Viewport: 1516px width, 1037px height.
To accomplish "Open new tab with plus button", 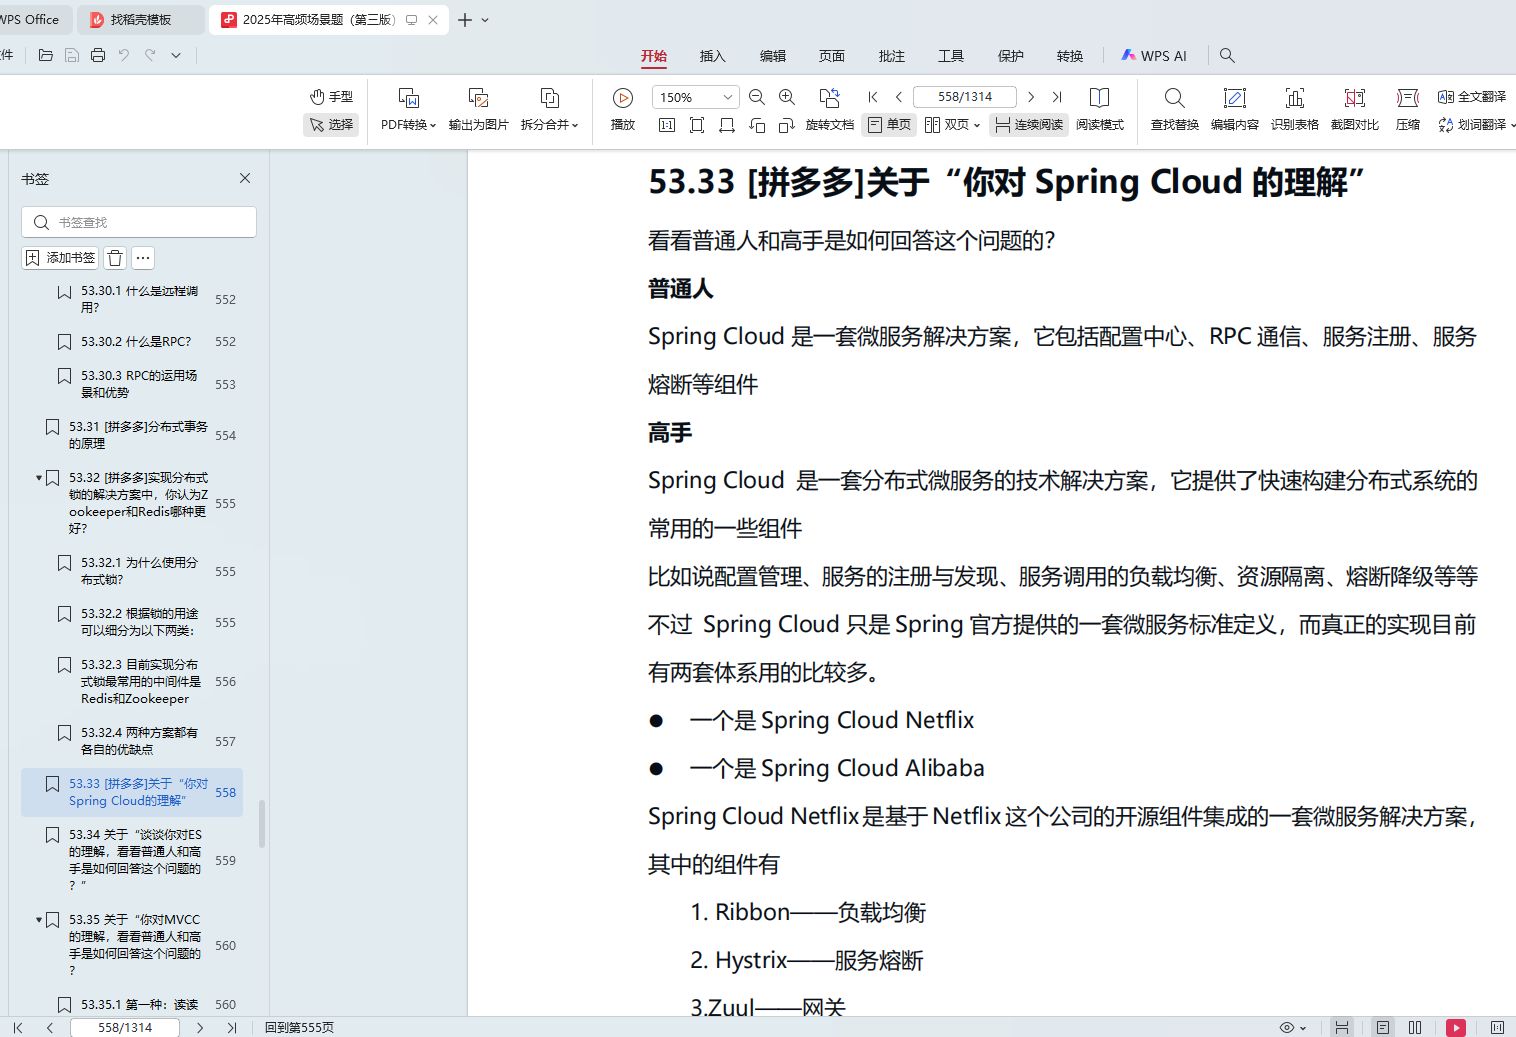I will (465, 20).
